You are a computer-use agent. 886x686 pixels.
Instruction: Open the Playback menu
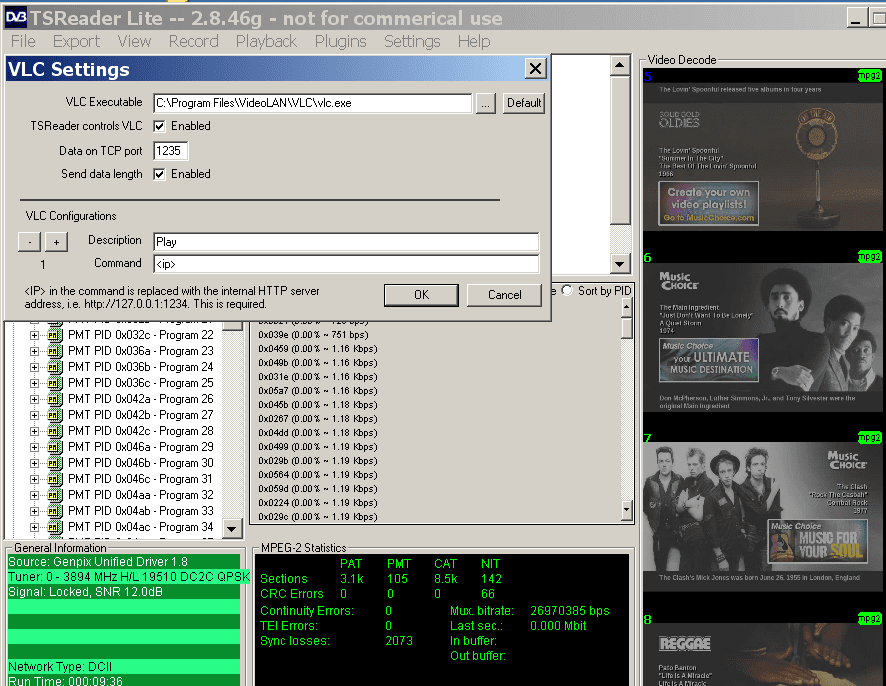coord(266,41)
